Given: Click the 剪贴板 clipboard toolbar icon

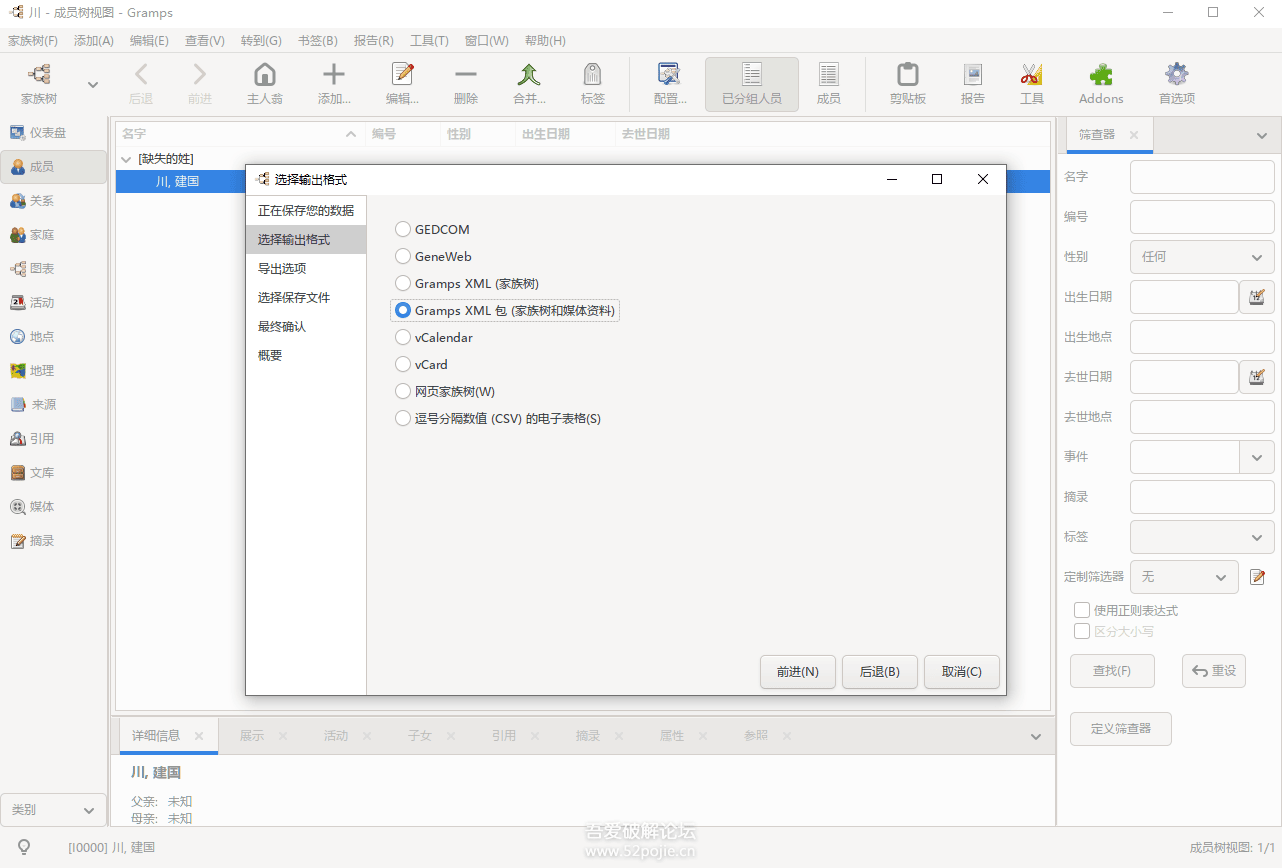Looking at the screenshot, I should pyautogui.click(x=907, y=76).
